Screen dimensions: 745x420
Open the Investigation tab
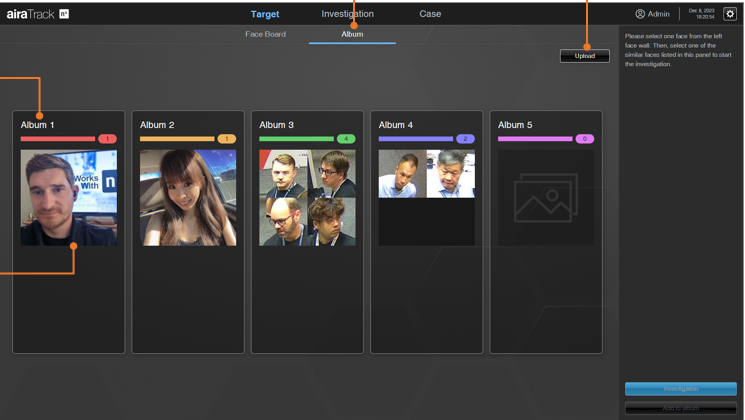pyautogui.click(x=347, y=14)
